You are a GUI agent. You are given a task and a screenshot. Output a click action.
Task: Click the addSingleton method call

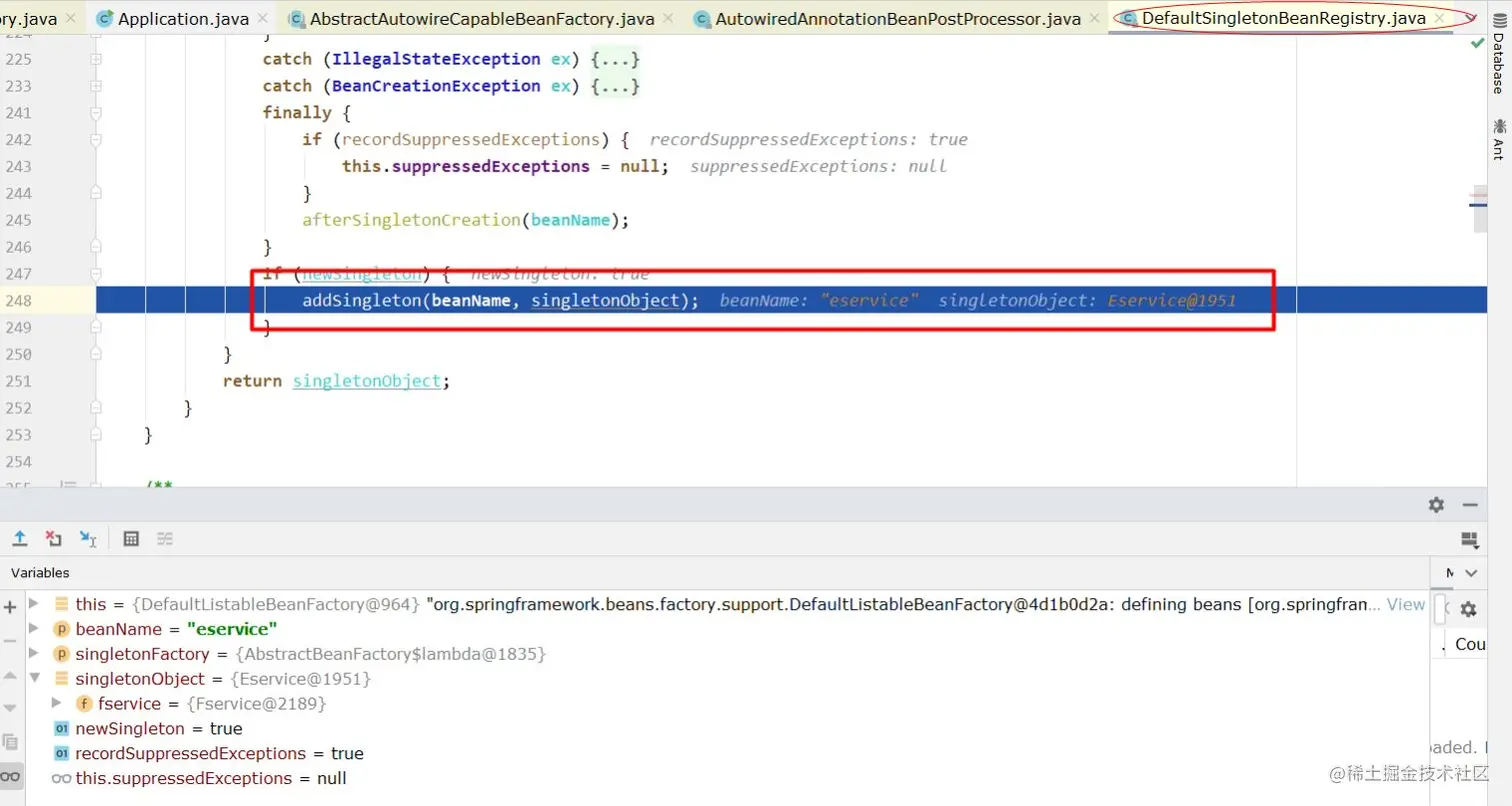tap(361, 300)
